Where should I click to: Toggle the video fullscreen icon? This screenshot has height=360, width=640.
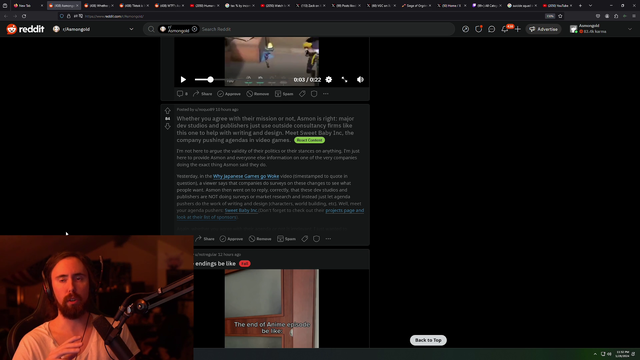[344, 80]
